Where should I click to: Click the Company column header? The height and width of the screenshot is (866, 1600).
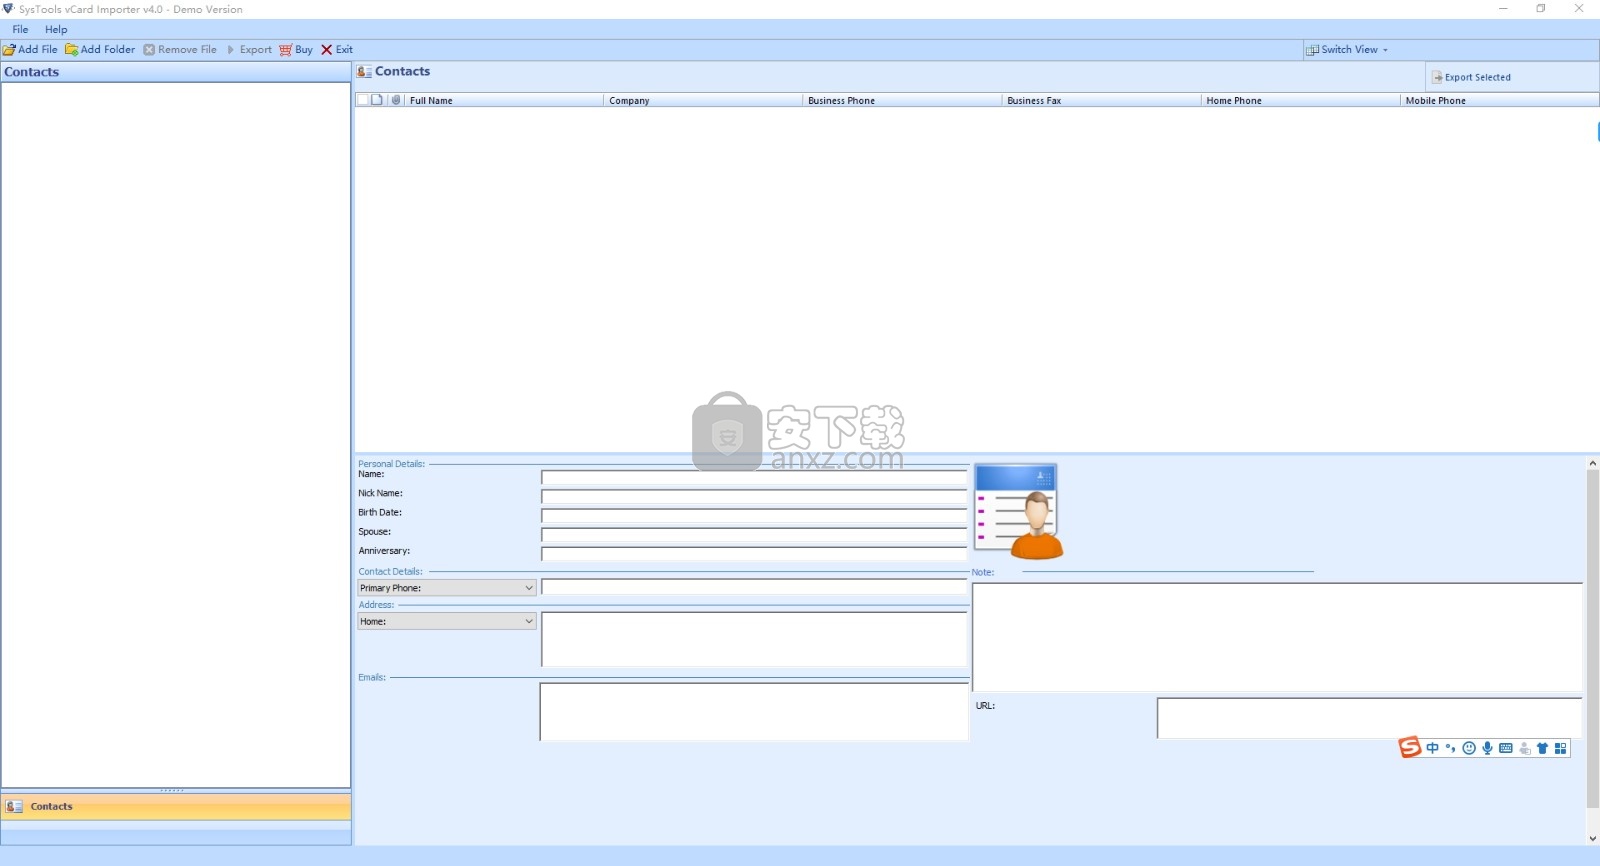pyautogui.click(x=703, y=100)
